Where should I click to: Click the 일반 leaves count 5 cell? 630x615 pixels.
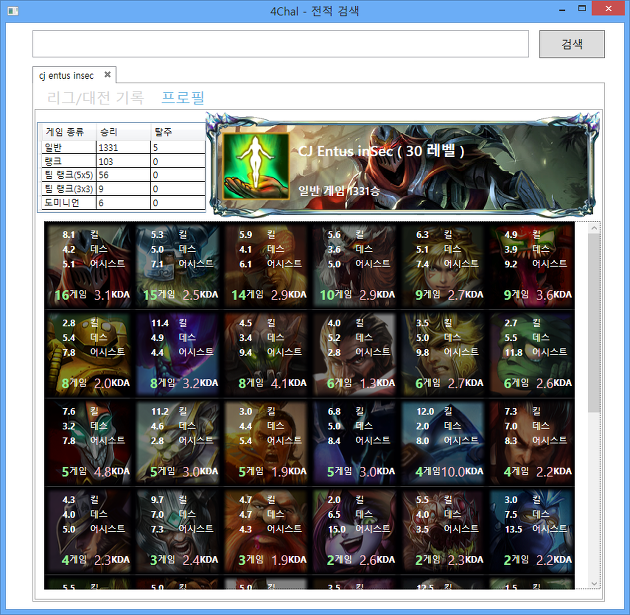pos(178,147)
